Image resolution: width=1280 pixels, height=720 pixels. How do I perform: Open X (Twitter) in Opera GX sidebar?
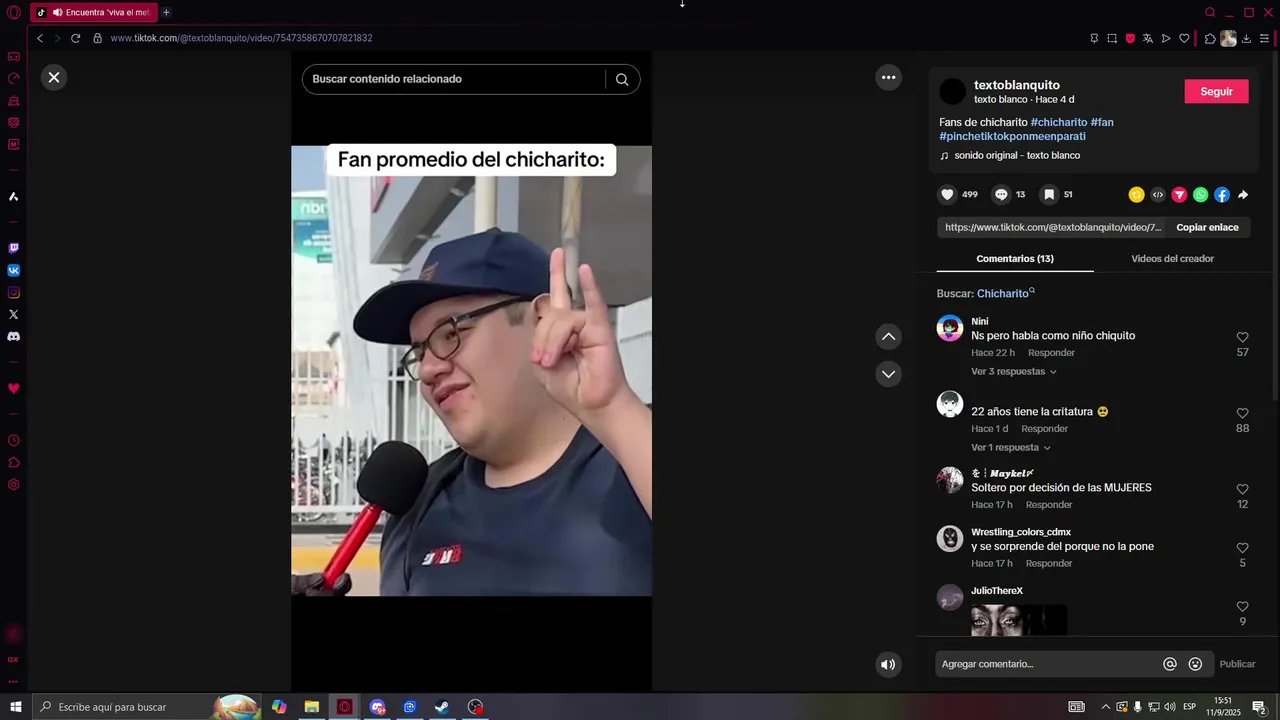pyautogui.click(x=13, y=314)
